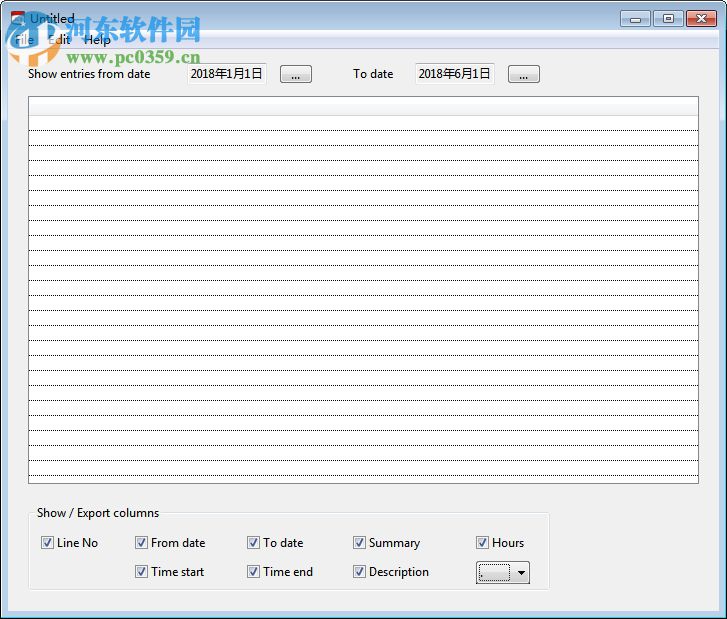Open date picker next to from date
Viewport: 727px width, 619px height.
tap(296, 74)
